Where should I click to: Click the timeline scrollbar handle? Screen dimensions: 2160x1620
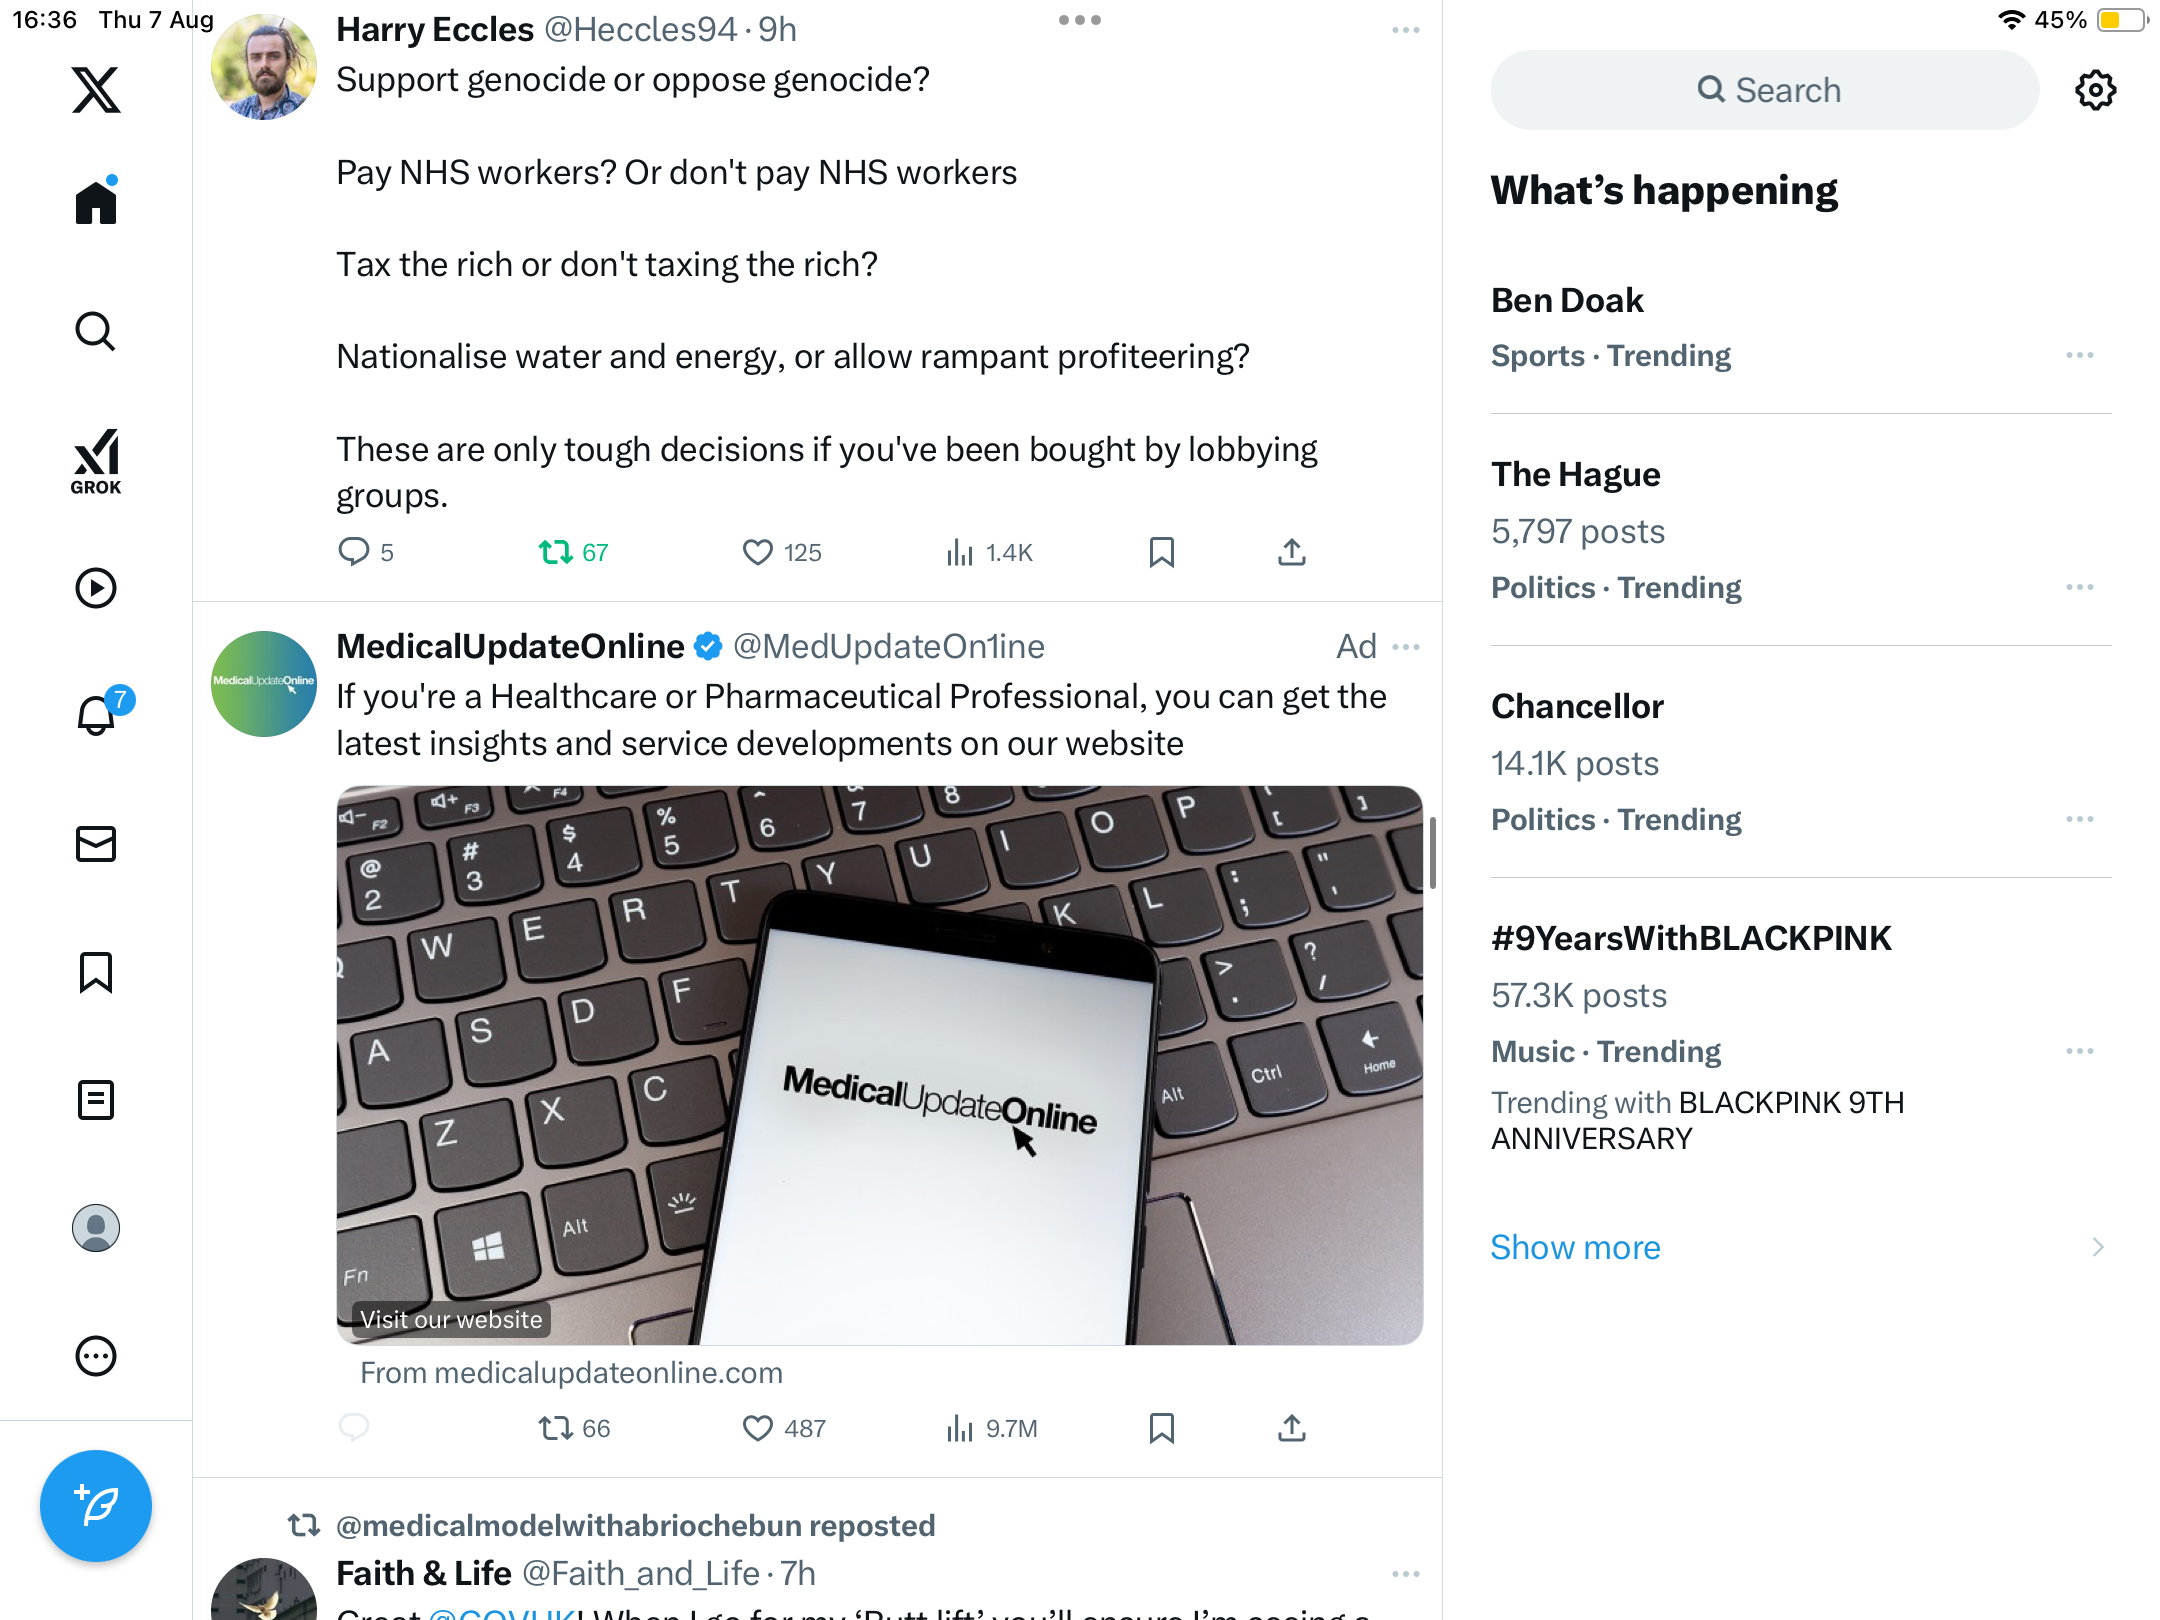tap(1432, 852)
